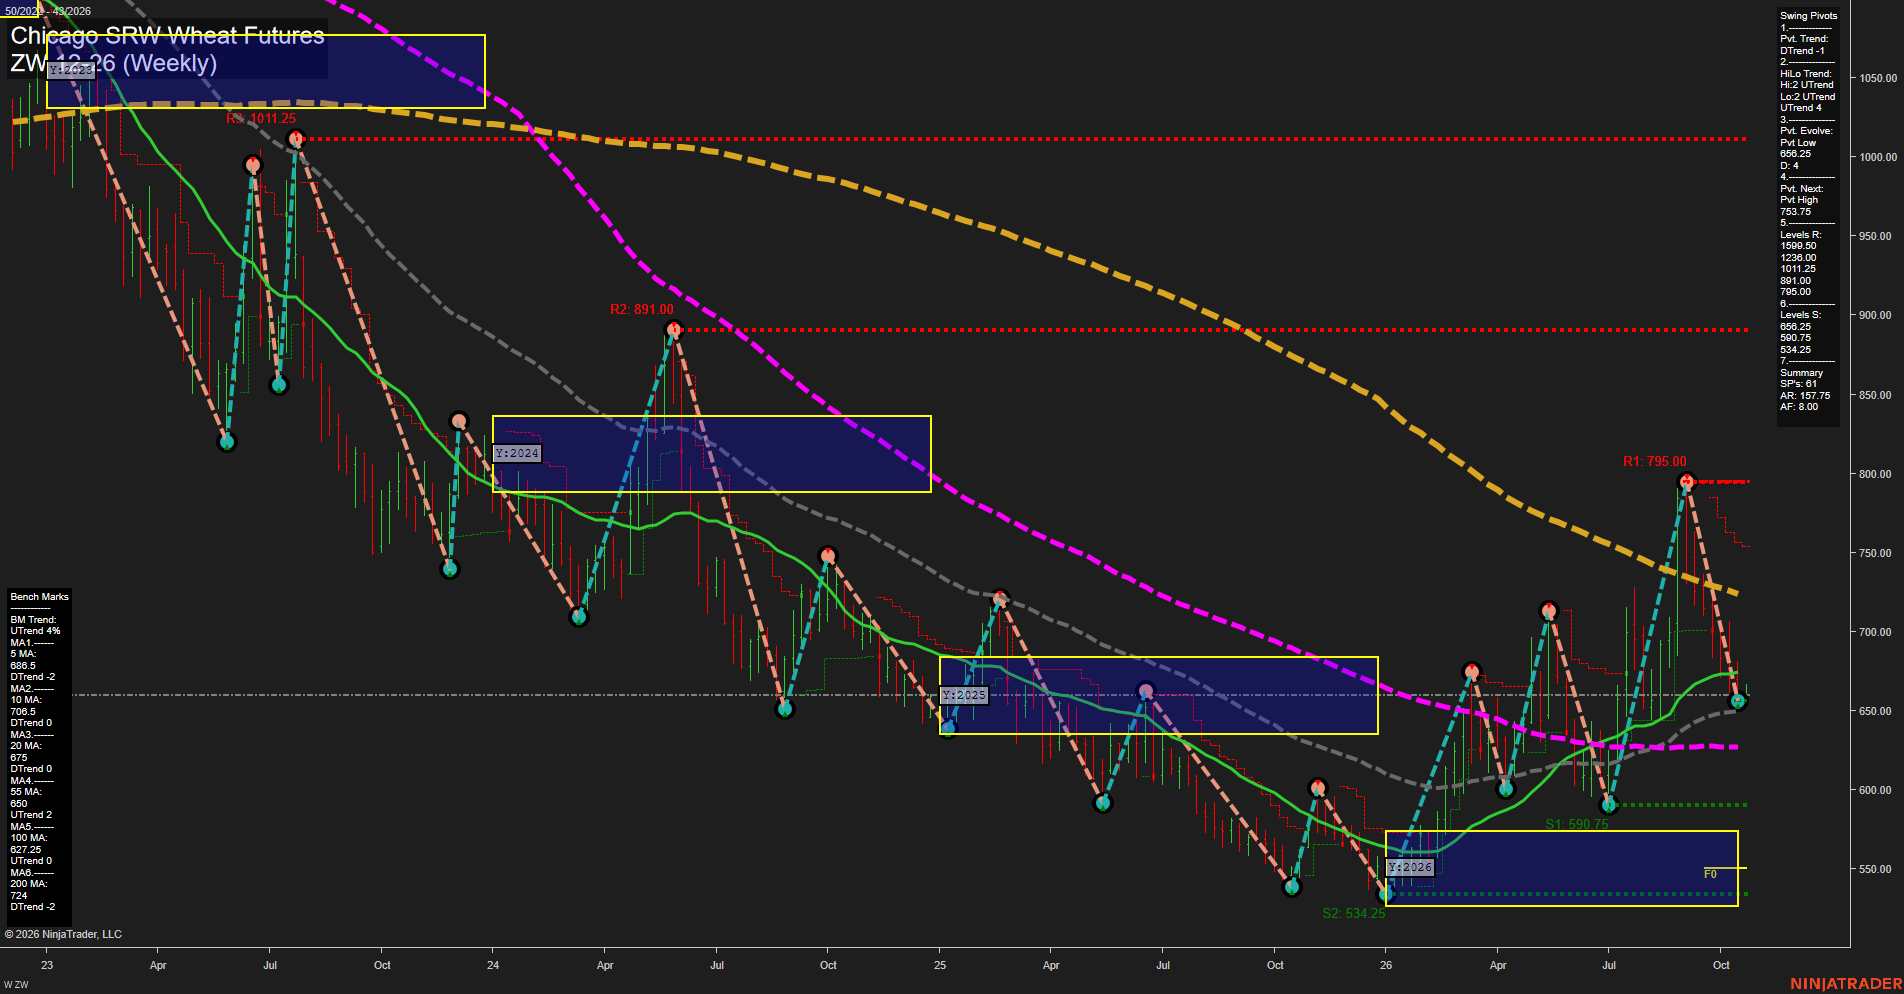Image resolution: width=1904 pixels, height=994 pixels.
Task: Click the 100 MA 627.25 value
Action: (26, 850)
